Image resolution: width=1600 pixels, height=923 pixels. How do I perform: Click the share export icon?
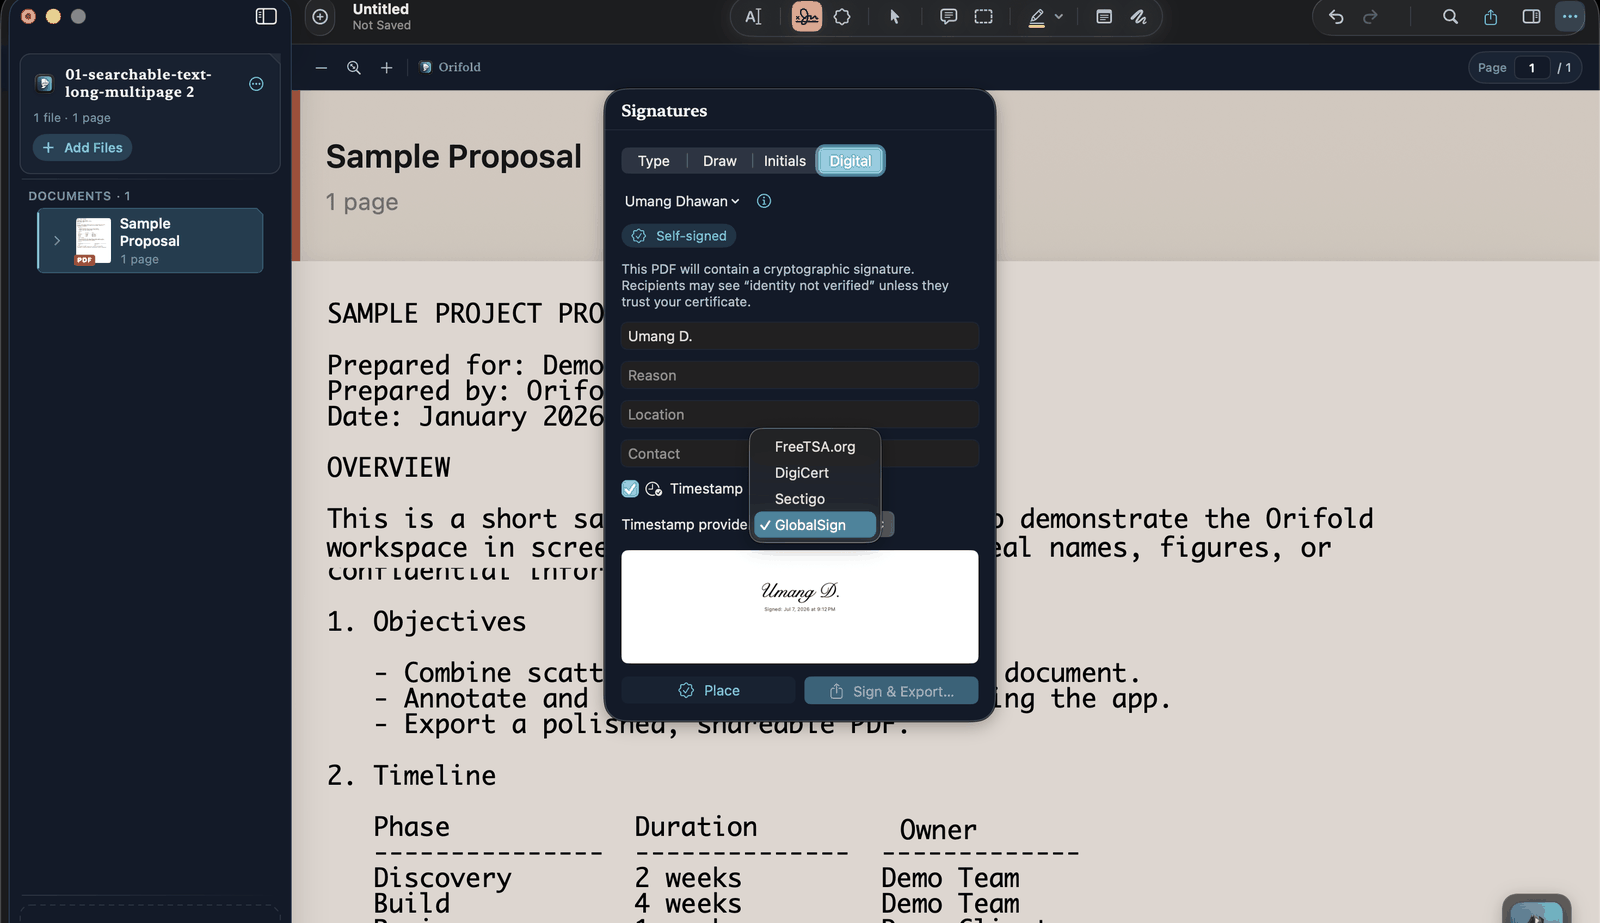tap(1491, 17)
